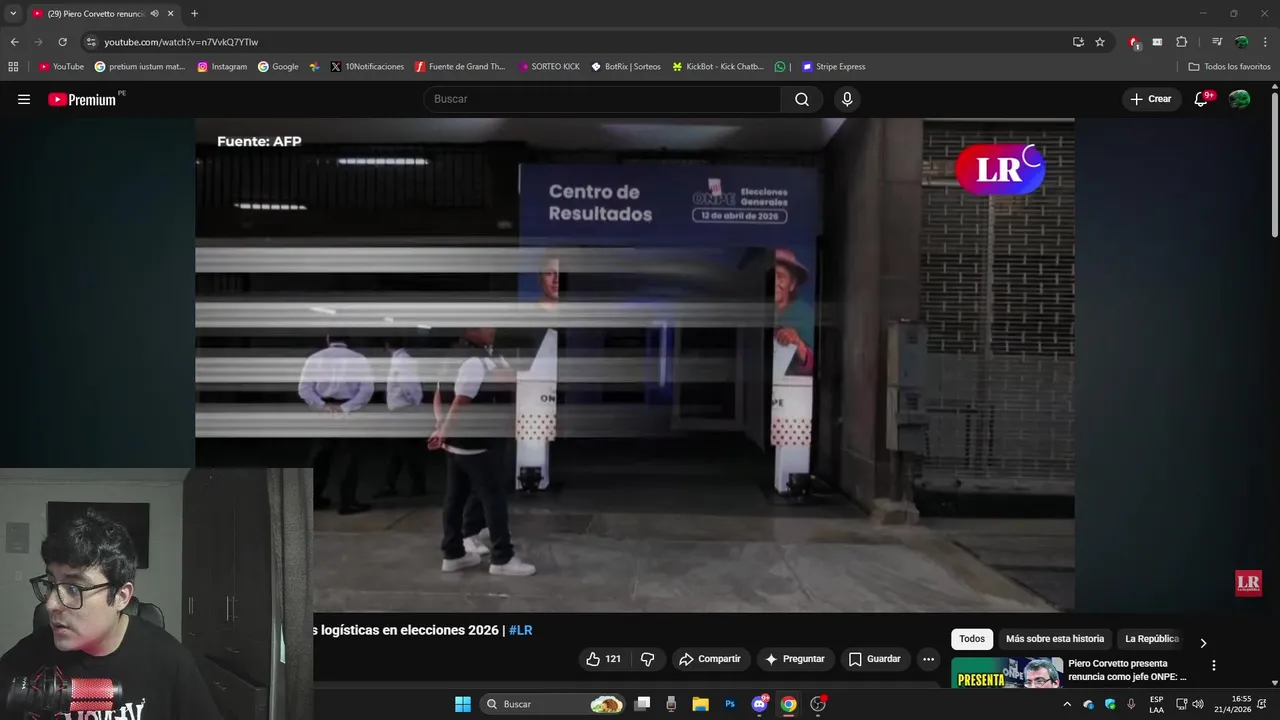The width and height of the screenshot is (1280, 720).
Task: Open the BotRix | Sorteos bookmark
Action: [x=626, y=67]
